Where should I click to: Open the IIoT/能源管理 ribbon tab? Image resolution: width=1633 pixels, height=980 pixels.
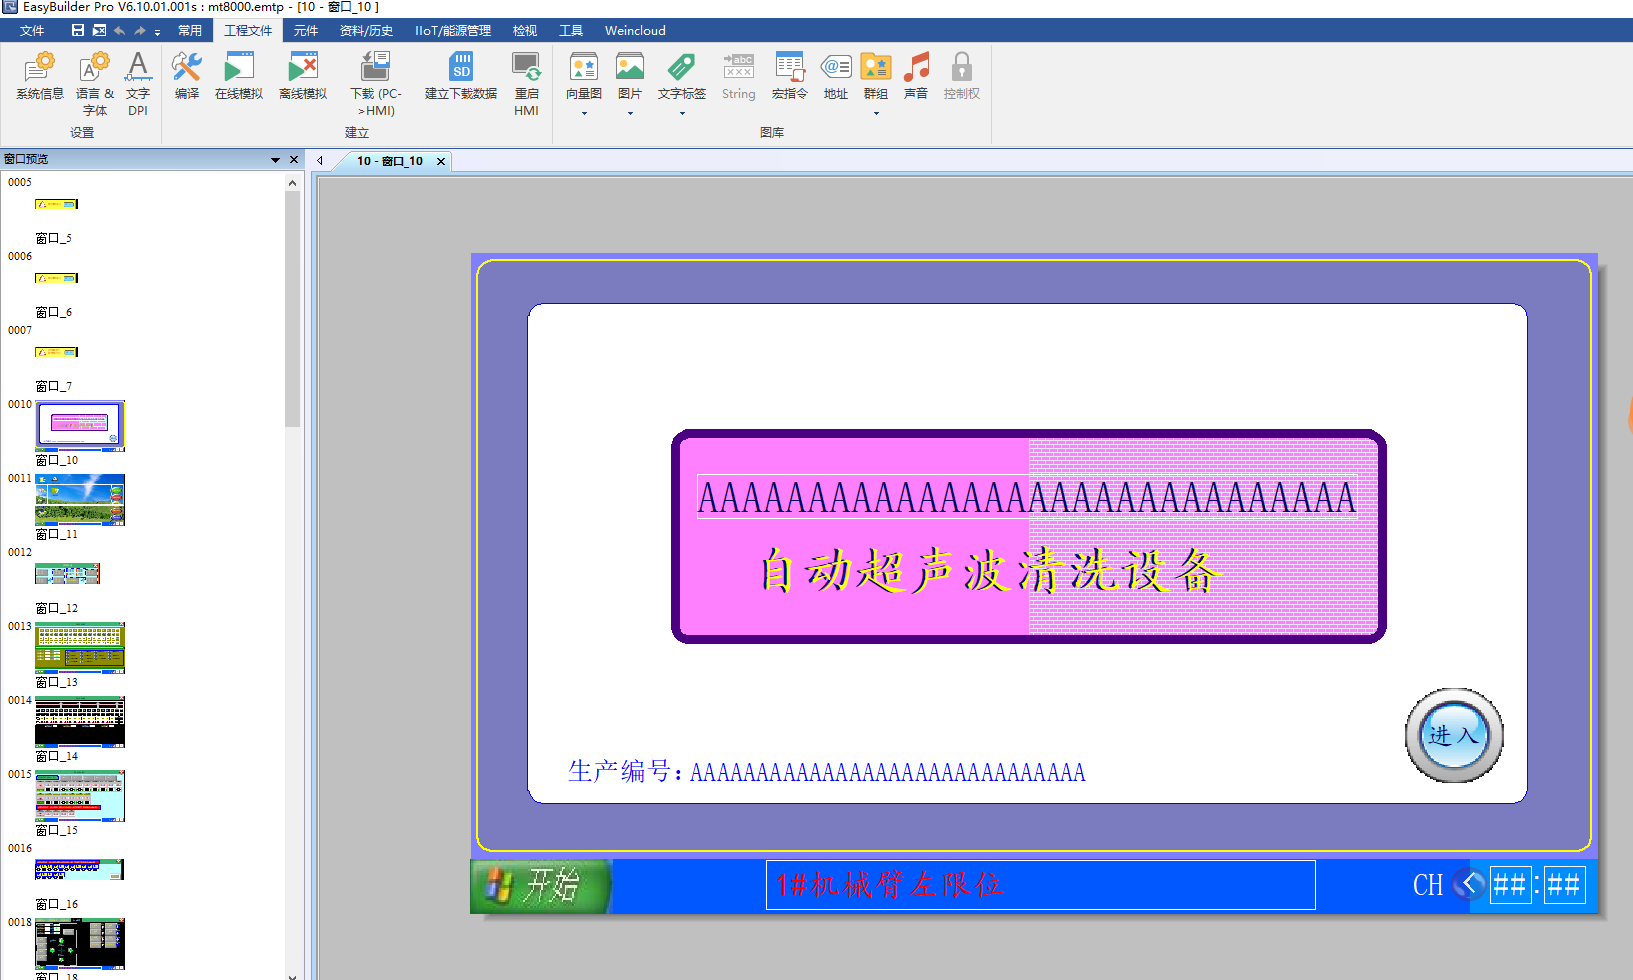pyautogui.click(x=452, y=31)
